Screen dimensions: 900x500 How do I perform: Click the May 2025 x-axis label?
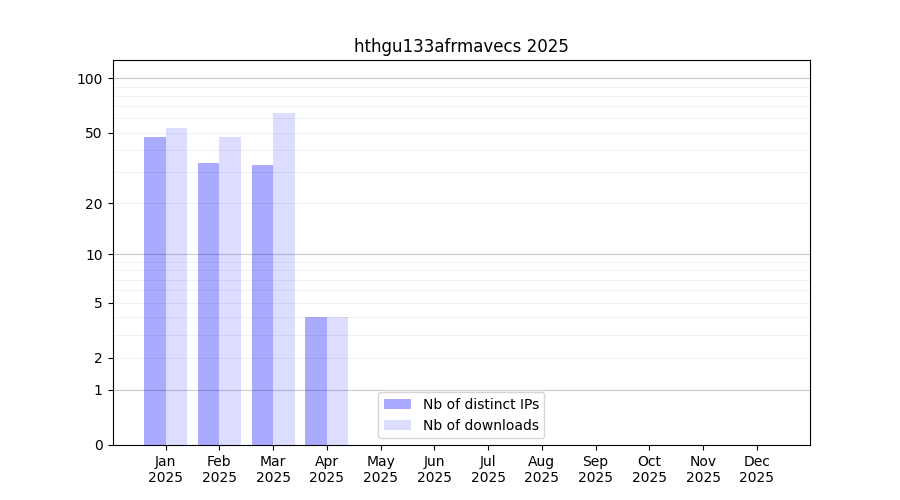380,469
